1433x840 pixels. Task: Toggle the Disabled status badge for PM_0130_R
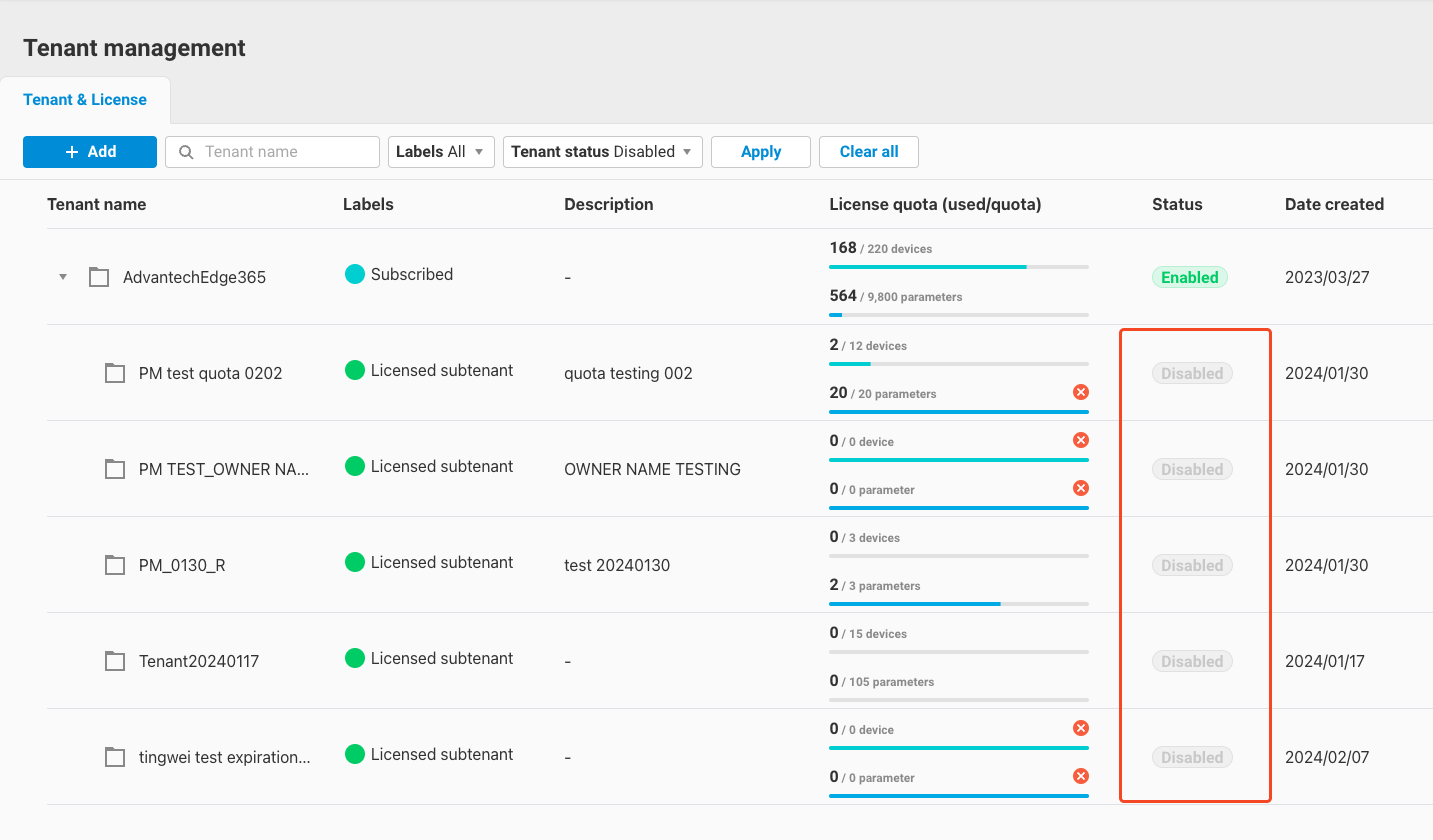(1191, 564)
